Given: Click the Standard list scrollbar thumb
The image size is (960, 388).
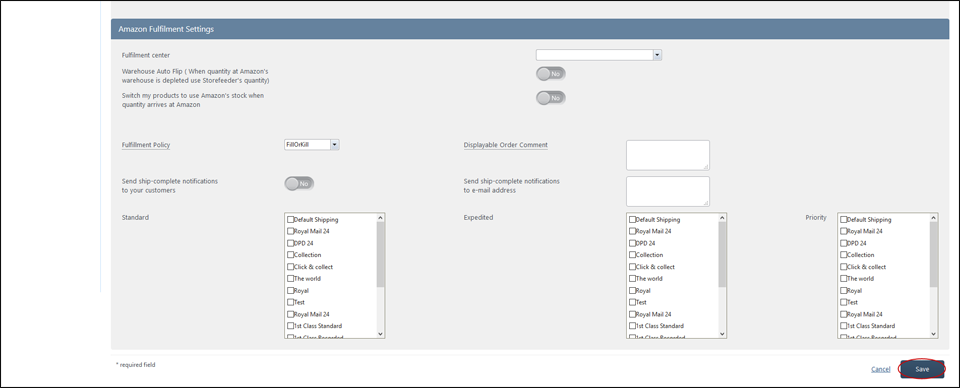Looking at the screenshot, I should tap(380, 255).
